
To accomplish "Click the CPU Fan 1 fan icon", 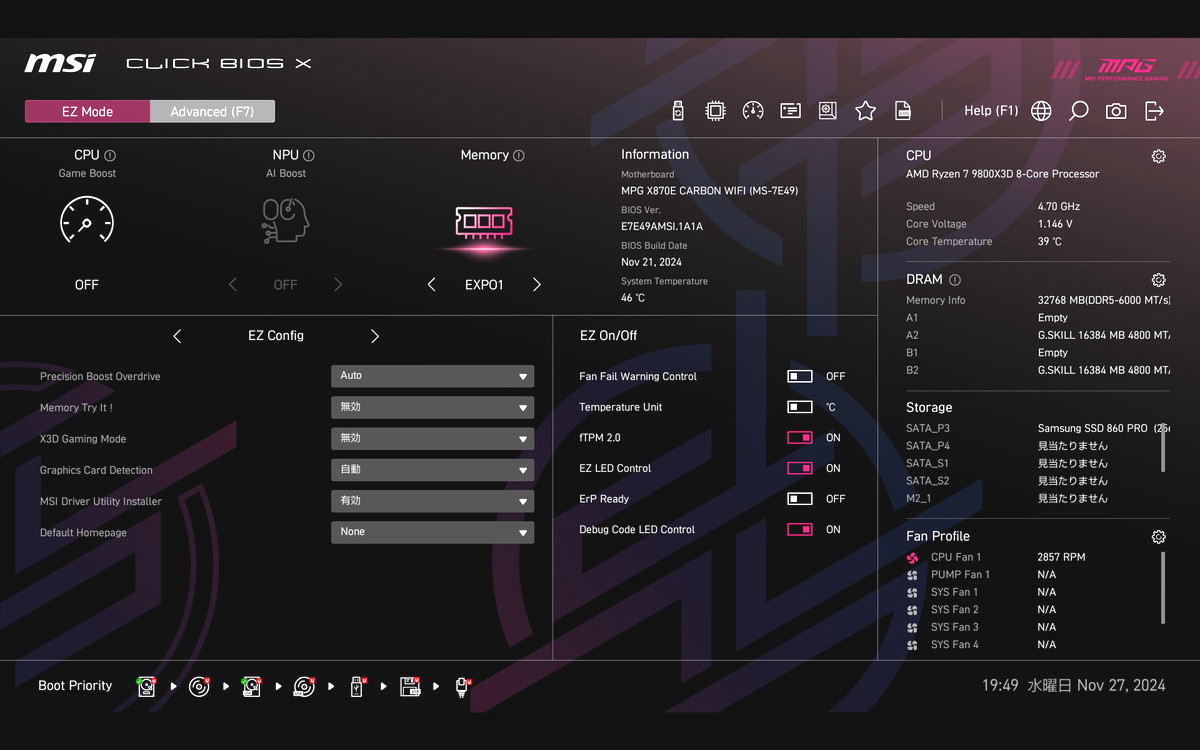I will (x=912, y=558).
